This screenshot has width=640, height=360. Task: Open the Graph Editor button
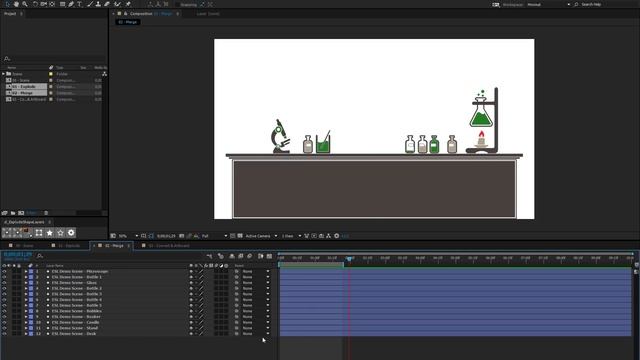[269, 256]
